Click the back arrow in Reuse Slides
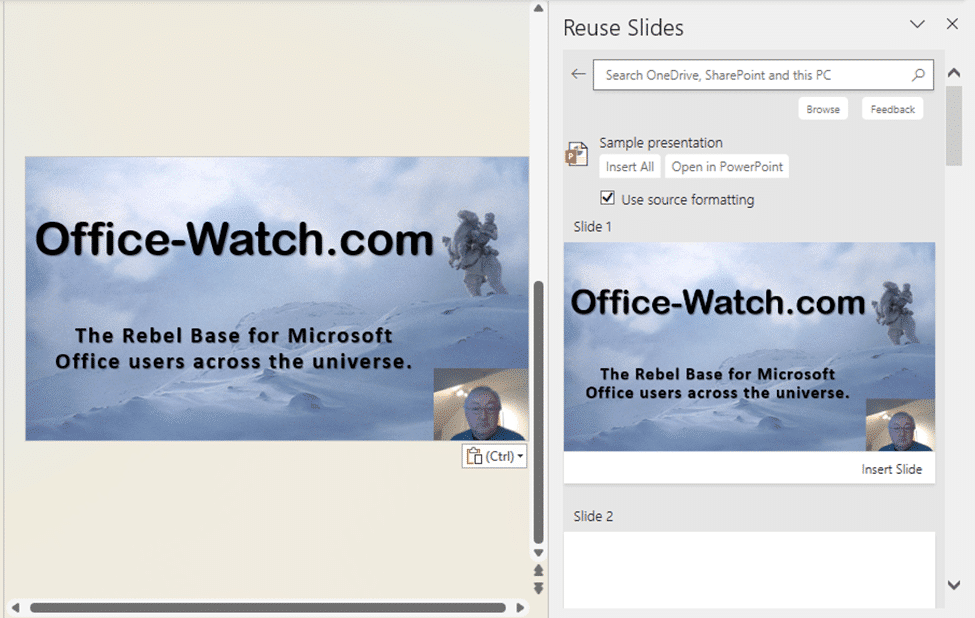Screen dimensions: 975x618 click(x=578, y=74)
